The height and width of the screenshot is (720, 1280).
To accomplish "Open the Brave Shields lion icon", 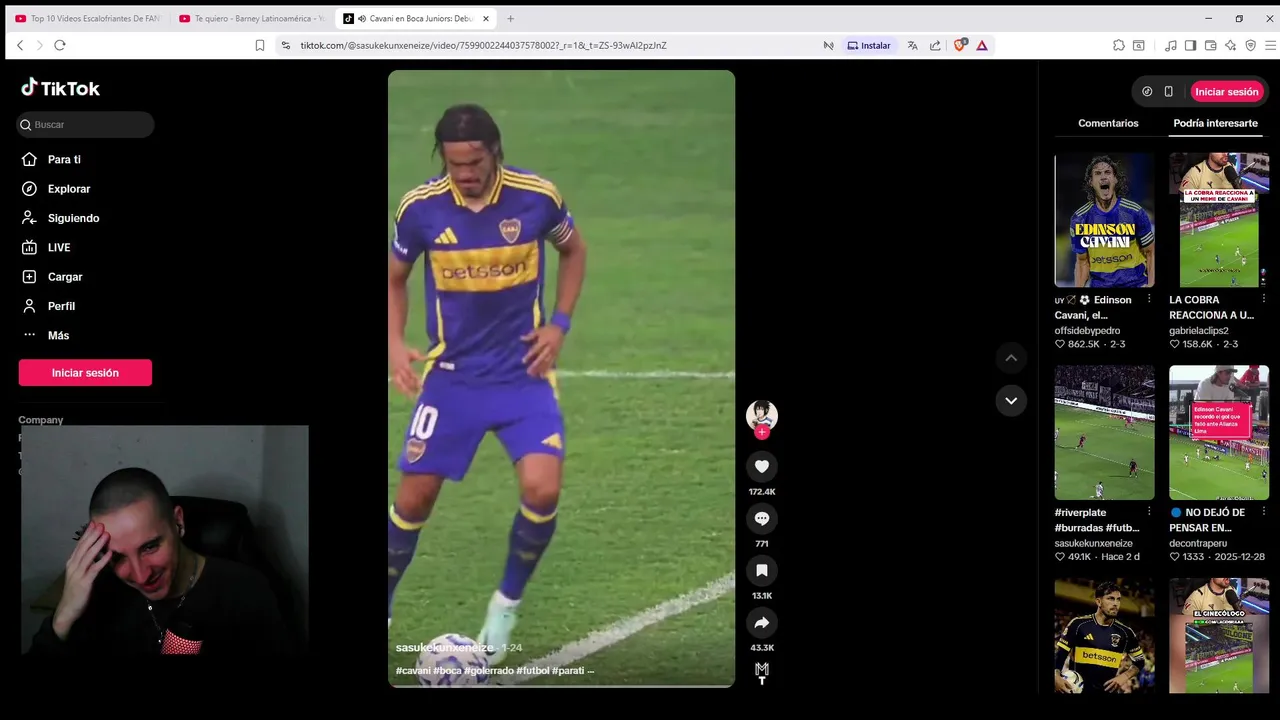I will (x=960, y=45).
